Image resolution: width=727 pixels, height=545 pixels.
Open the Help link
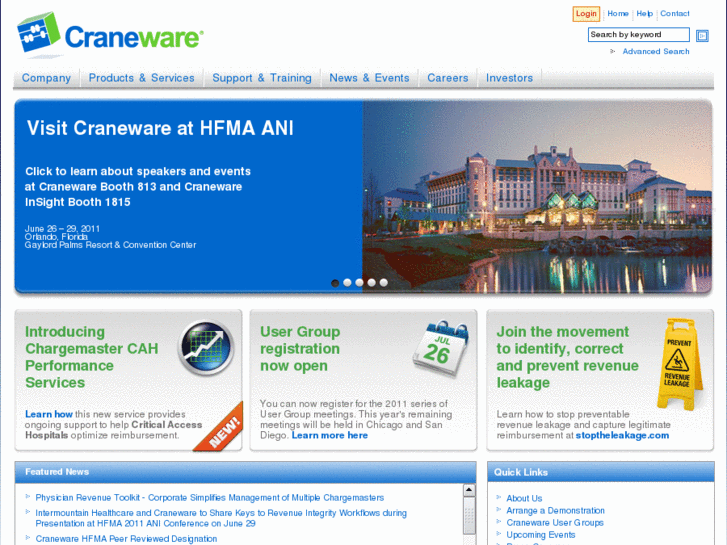coord(644,14)
